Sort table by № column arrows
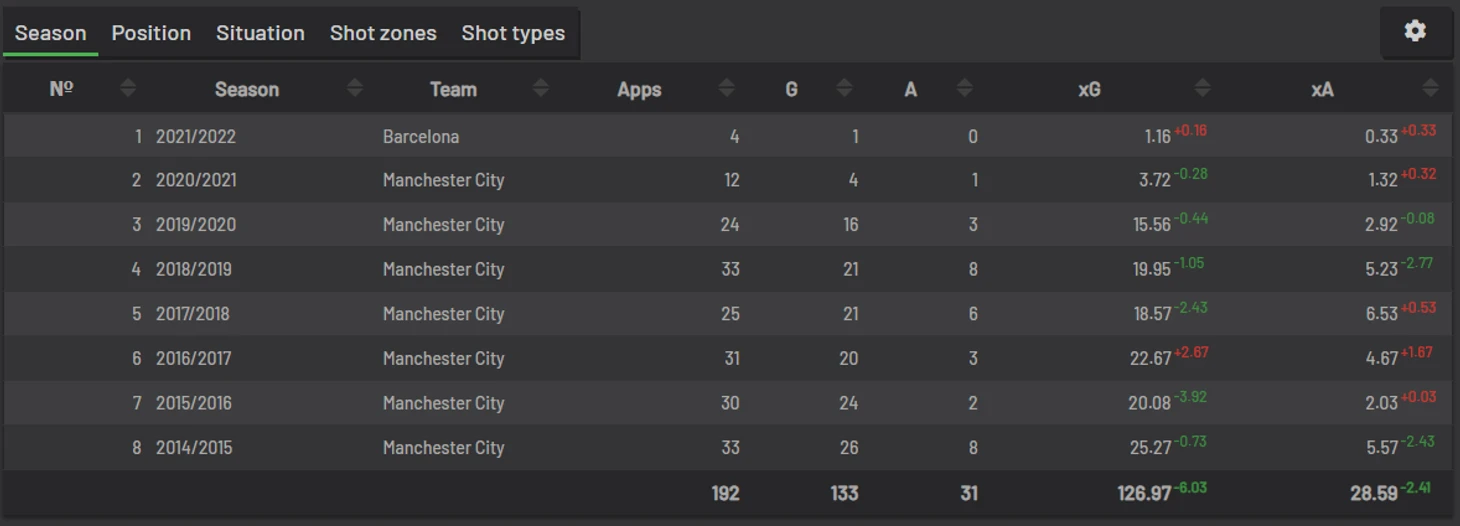The width and height of the screenshot is (1460, 526). click(x=128, y=88)
